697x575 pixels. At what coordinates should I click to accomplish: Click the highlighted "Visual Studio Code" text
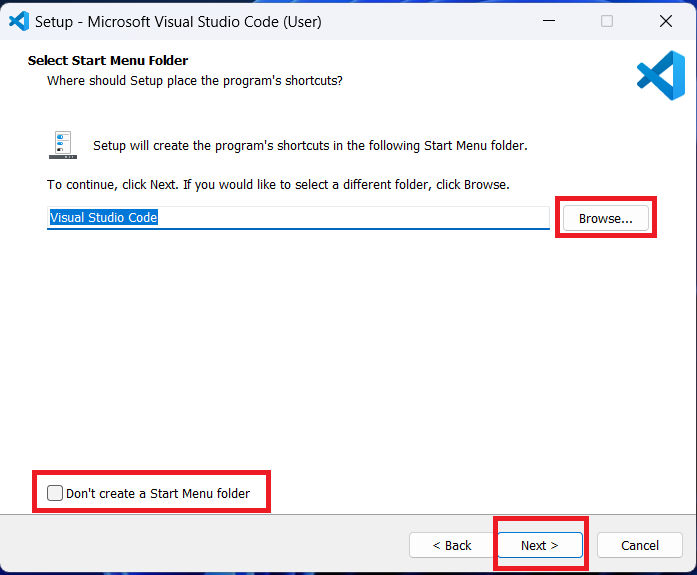104,218
